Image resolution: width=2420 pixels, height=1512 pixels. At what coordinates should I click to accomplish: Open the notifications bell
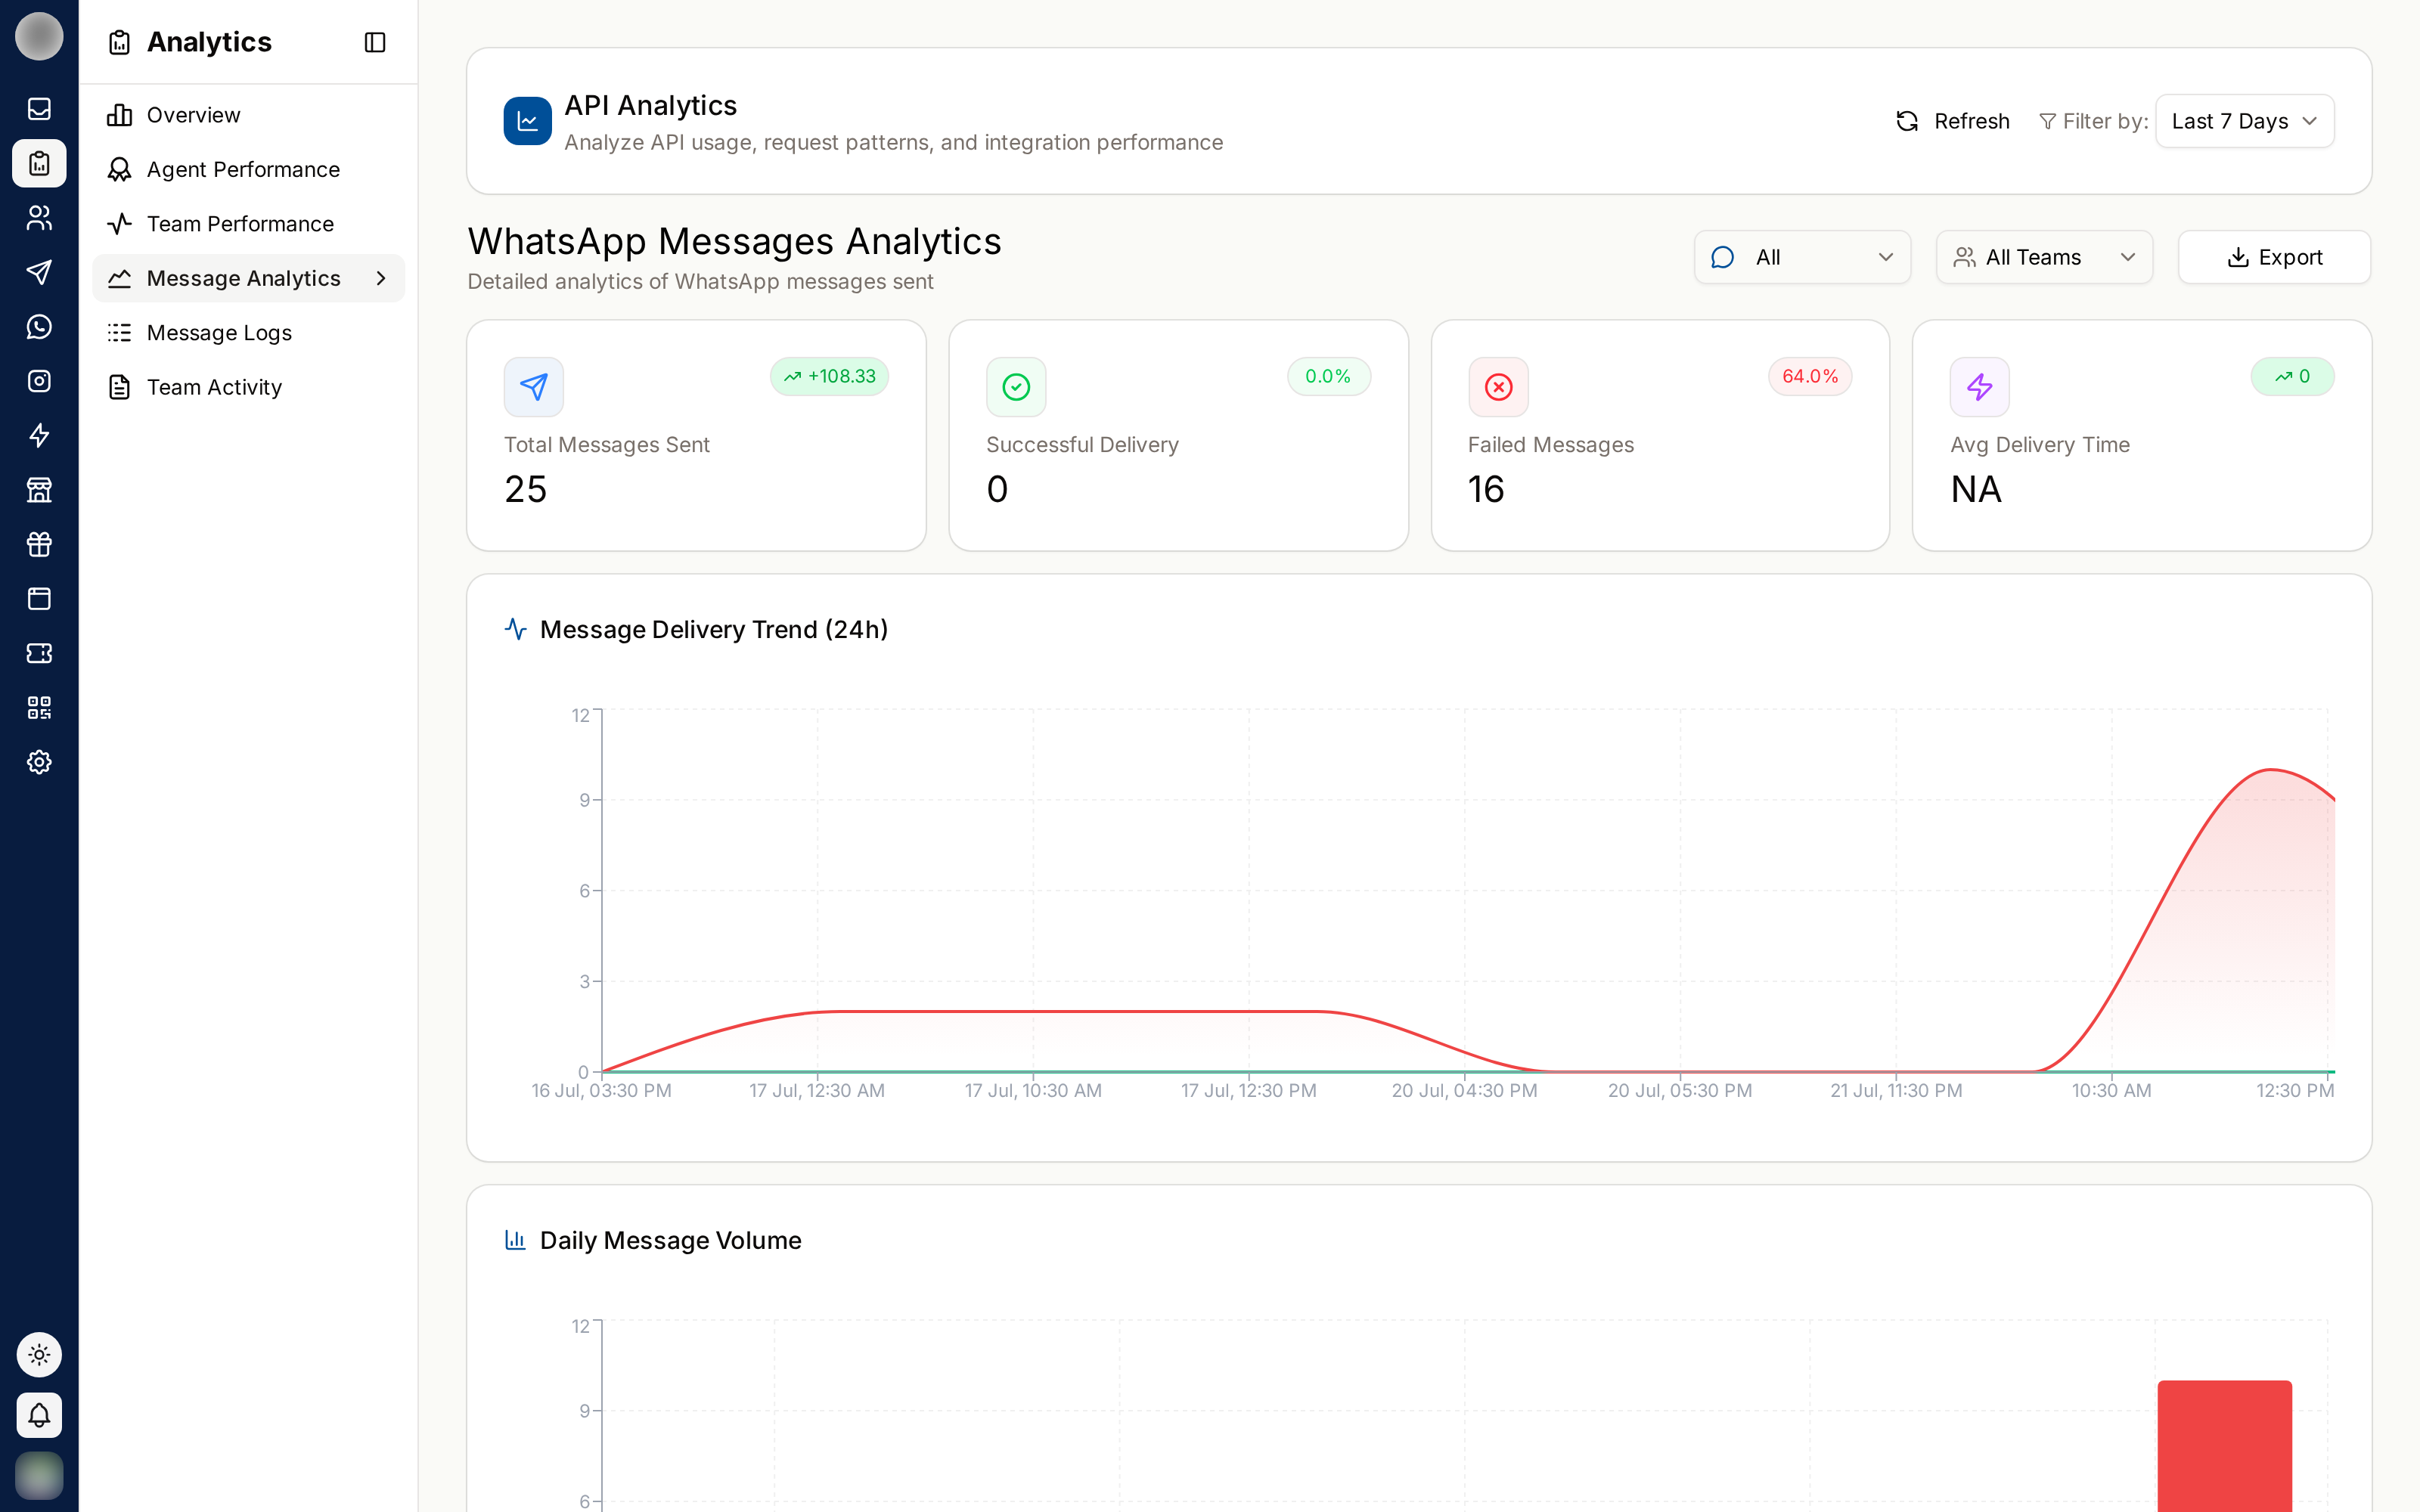39,1415
